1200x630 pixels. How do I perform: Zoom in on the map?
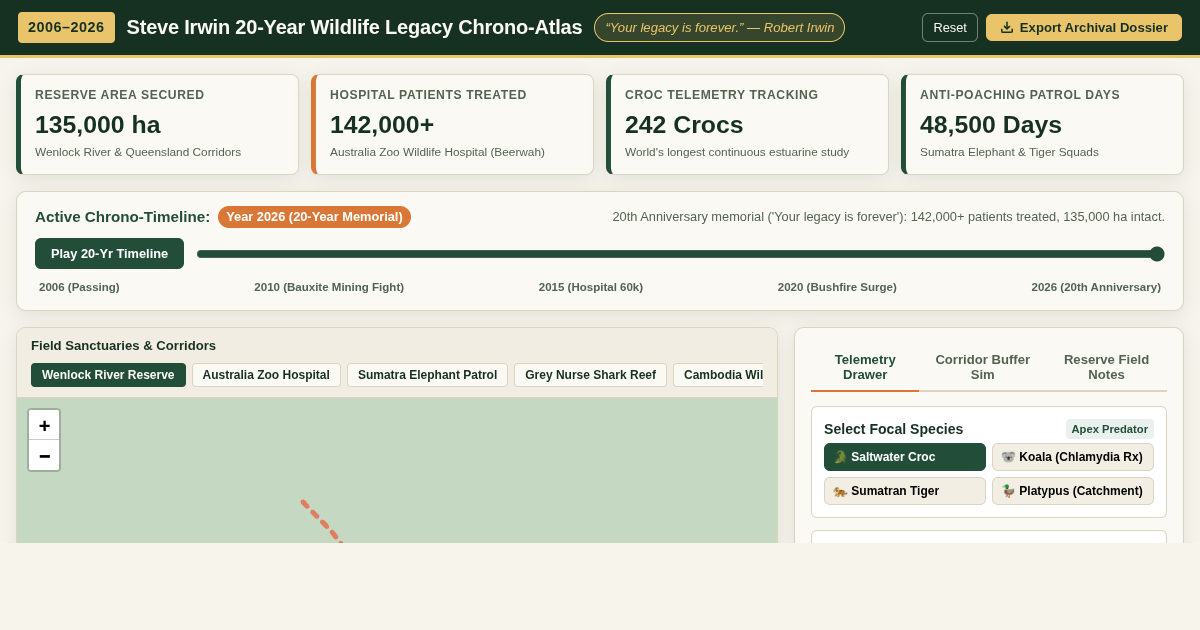44,425
